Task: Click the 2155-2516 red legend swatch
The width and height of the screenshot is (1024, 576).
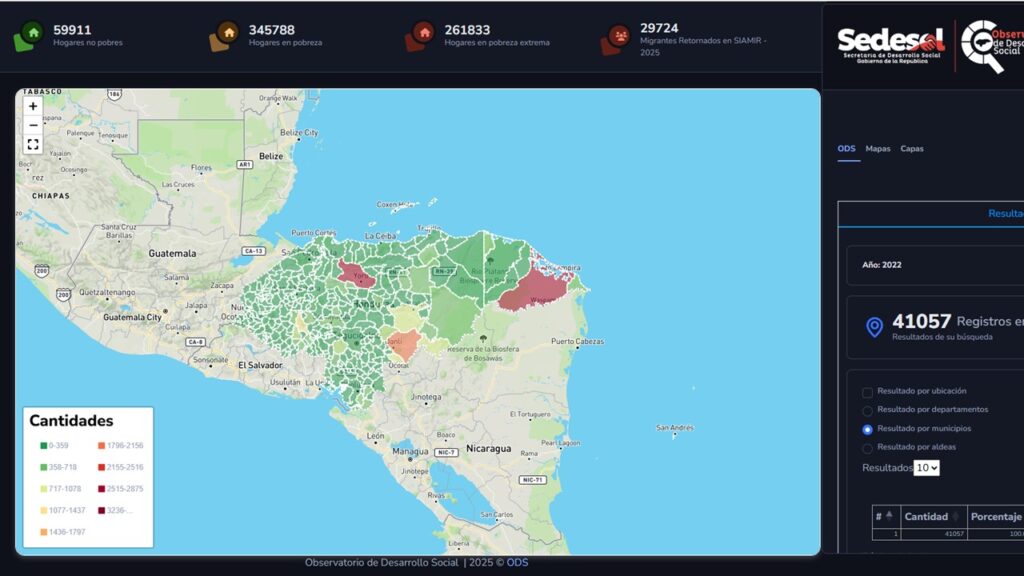Action: pos(101,467)
